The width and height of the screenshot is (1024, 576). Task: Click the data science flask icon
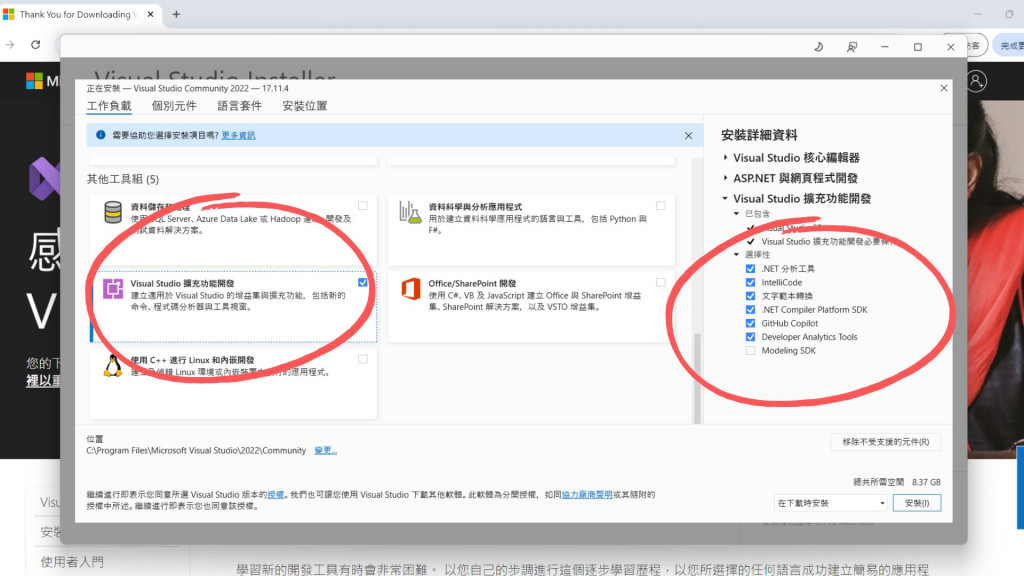(x=410, y=213)
